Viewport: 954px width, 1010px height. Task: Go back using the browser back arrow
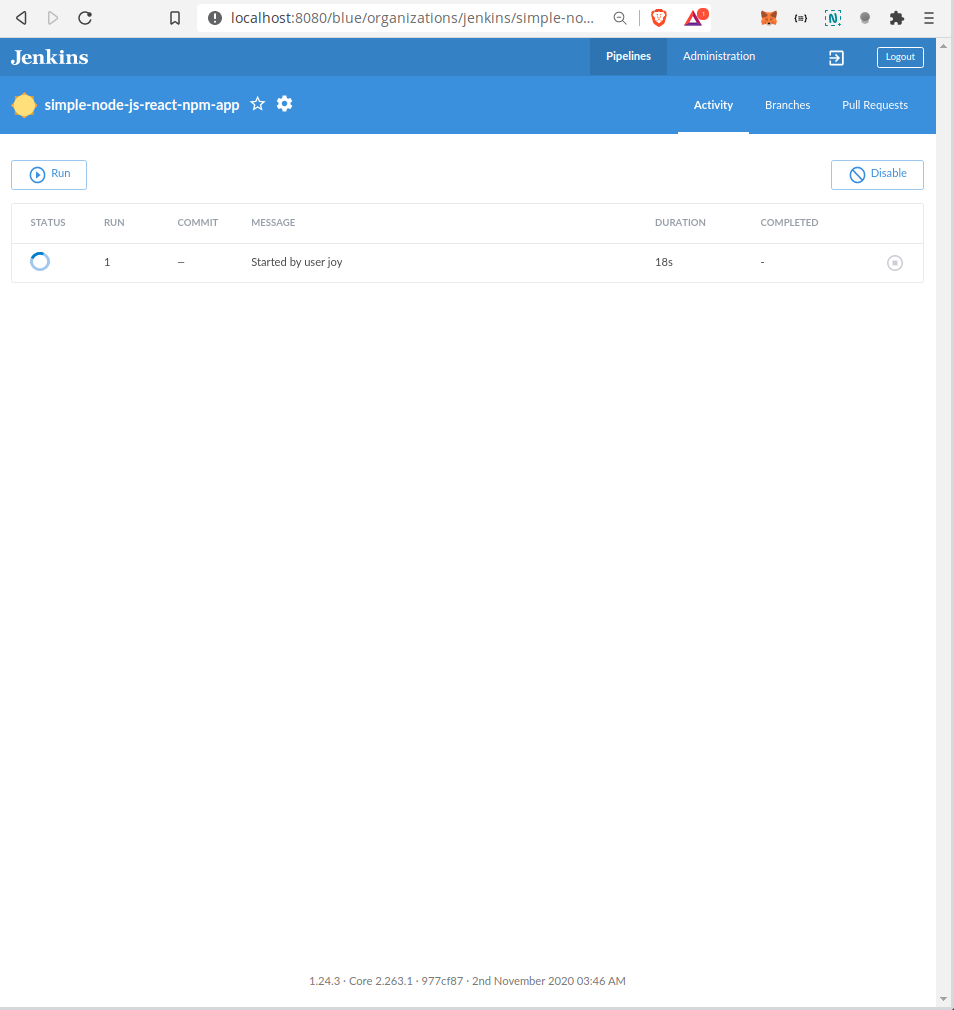[21, 18]
